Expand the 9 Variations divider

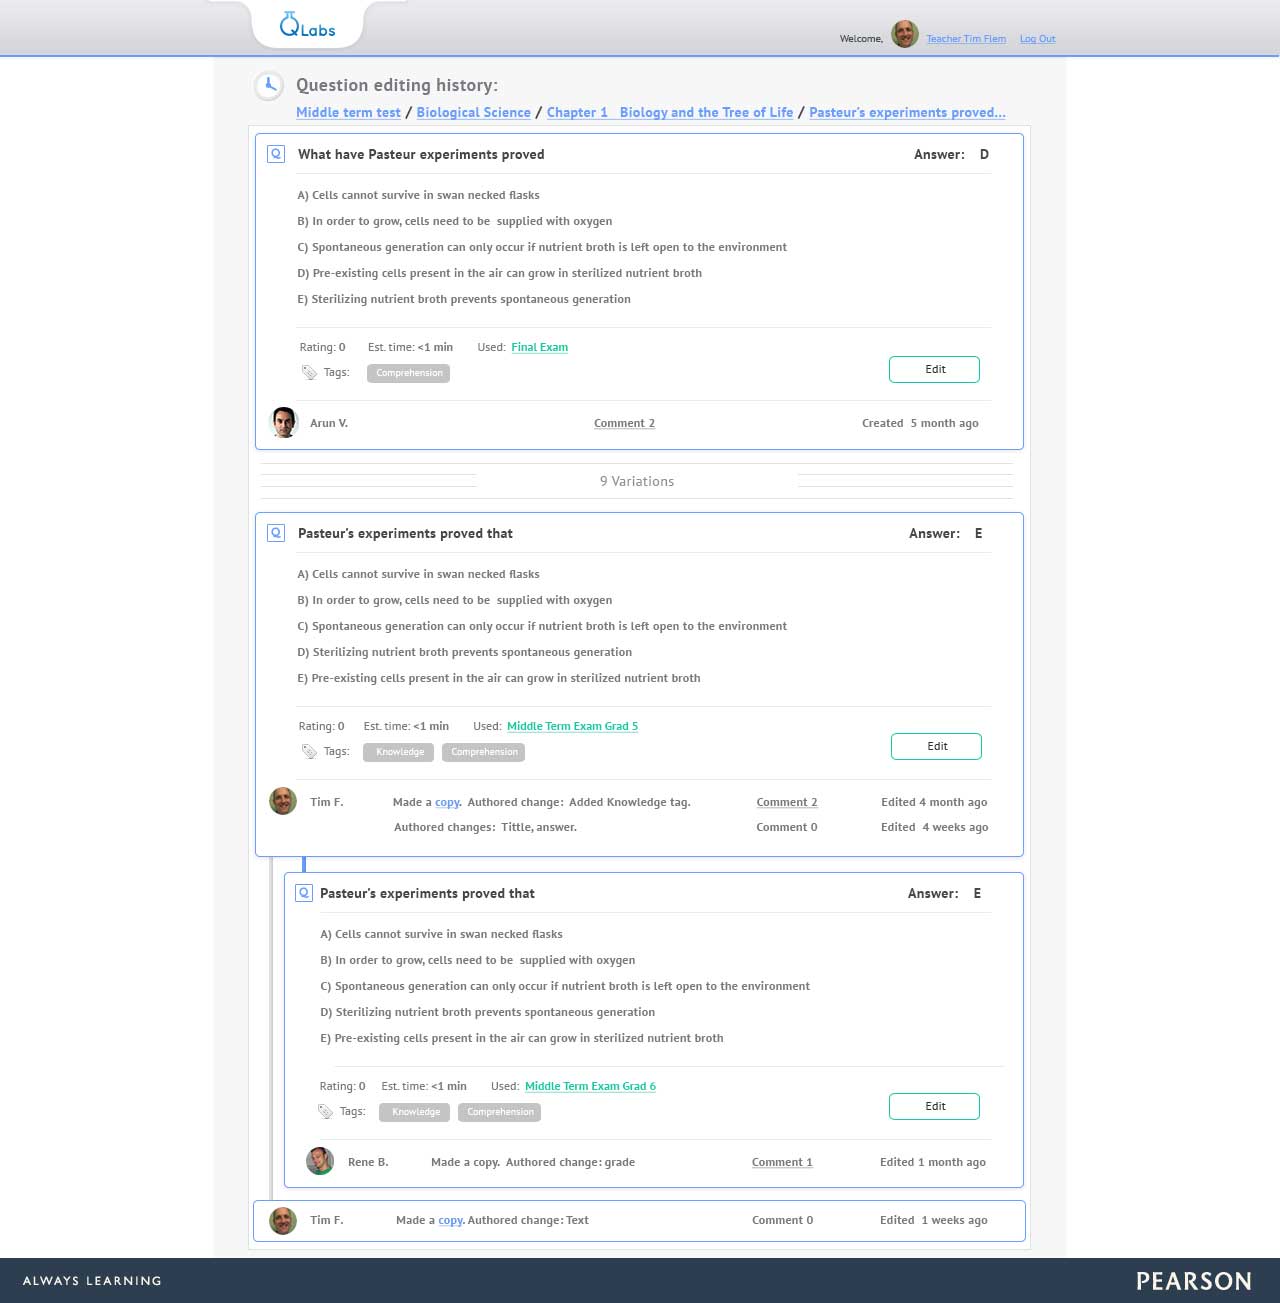point(636,481)
